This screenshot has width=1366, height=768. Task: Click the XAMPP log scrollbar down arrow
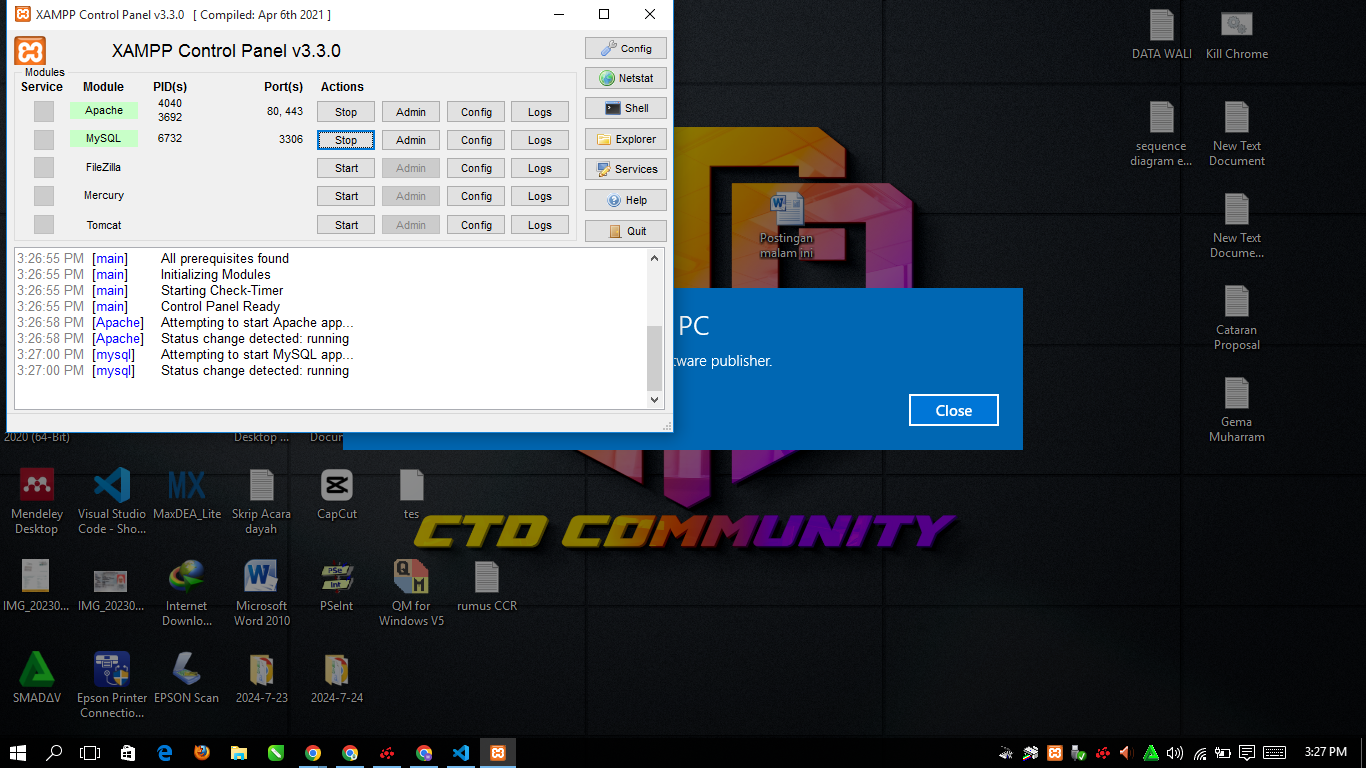click(655, 400)
